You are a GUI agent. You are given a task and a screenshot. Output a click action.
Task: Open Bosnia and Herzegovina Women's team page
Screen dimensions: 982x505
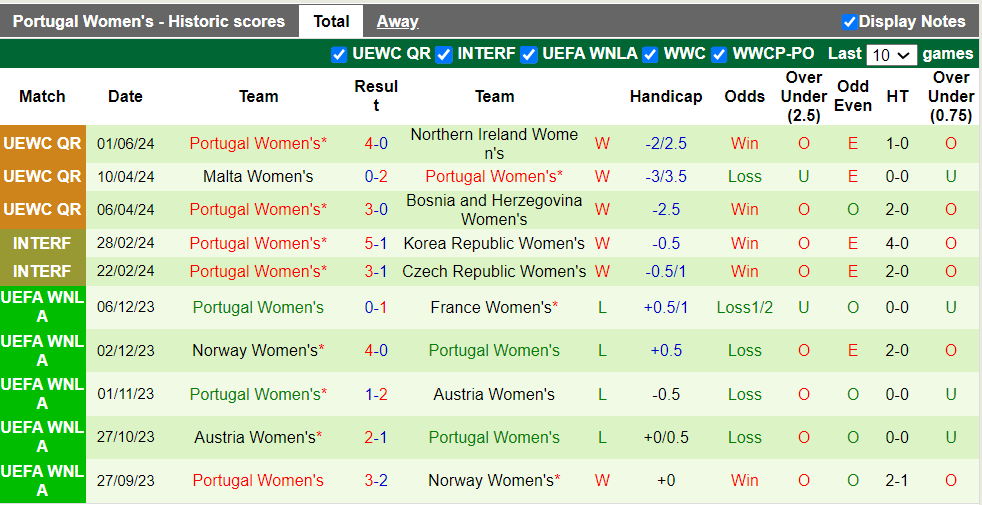pos(494,210)
